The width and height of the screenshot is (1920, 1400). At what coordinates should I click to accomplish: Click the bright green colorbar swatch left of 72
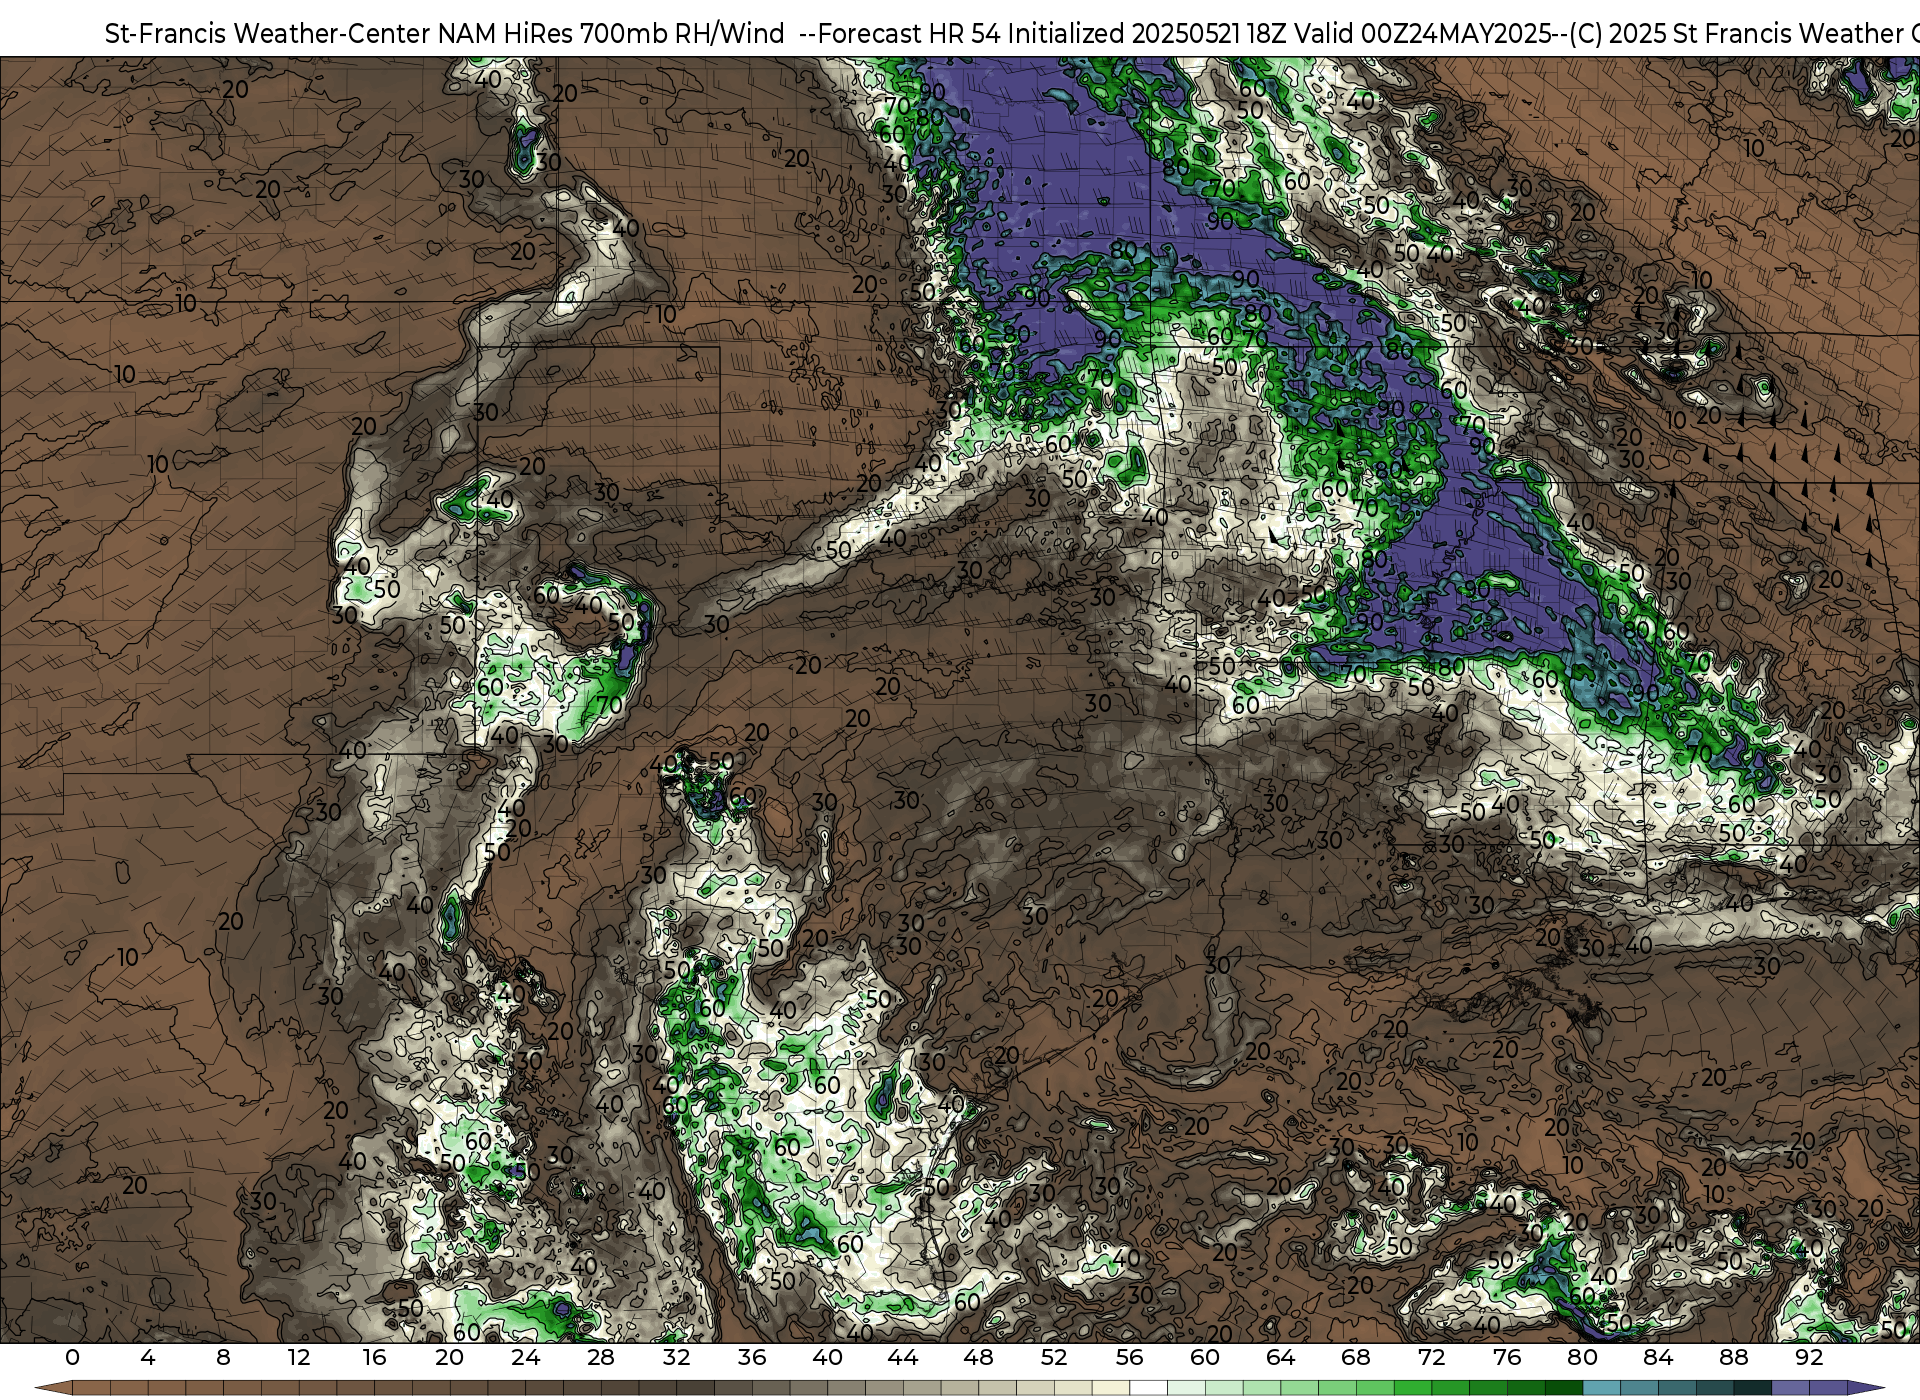click(x=1412, y=1389)
